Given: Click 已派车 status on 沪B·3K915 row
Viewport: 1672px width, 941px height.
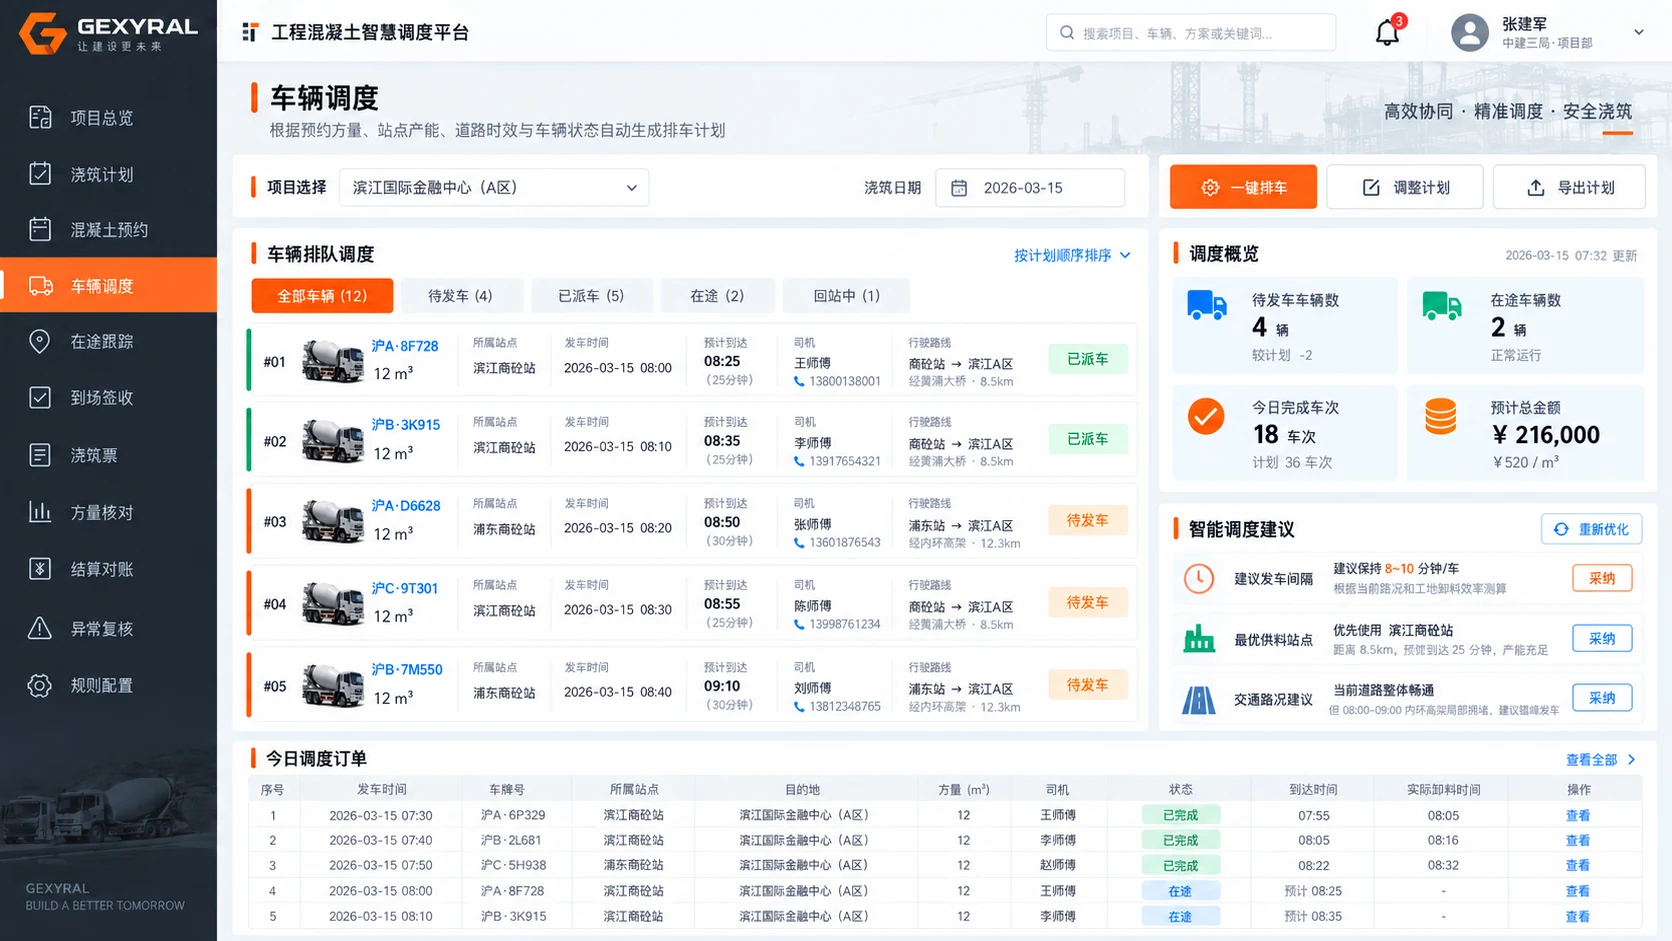Looking at the screenshot, I should (x=1088, y=439).
